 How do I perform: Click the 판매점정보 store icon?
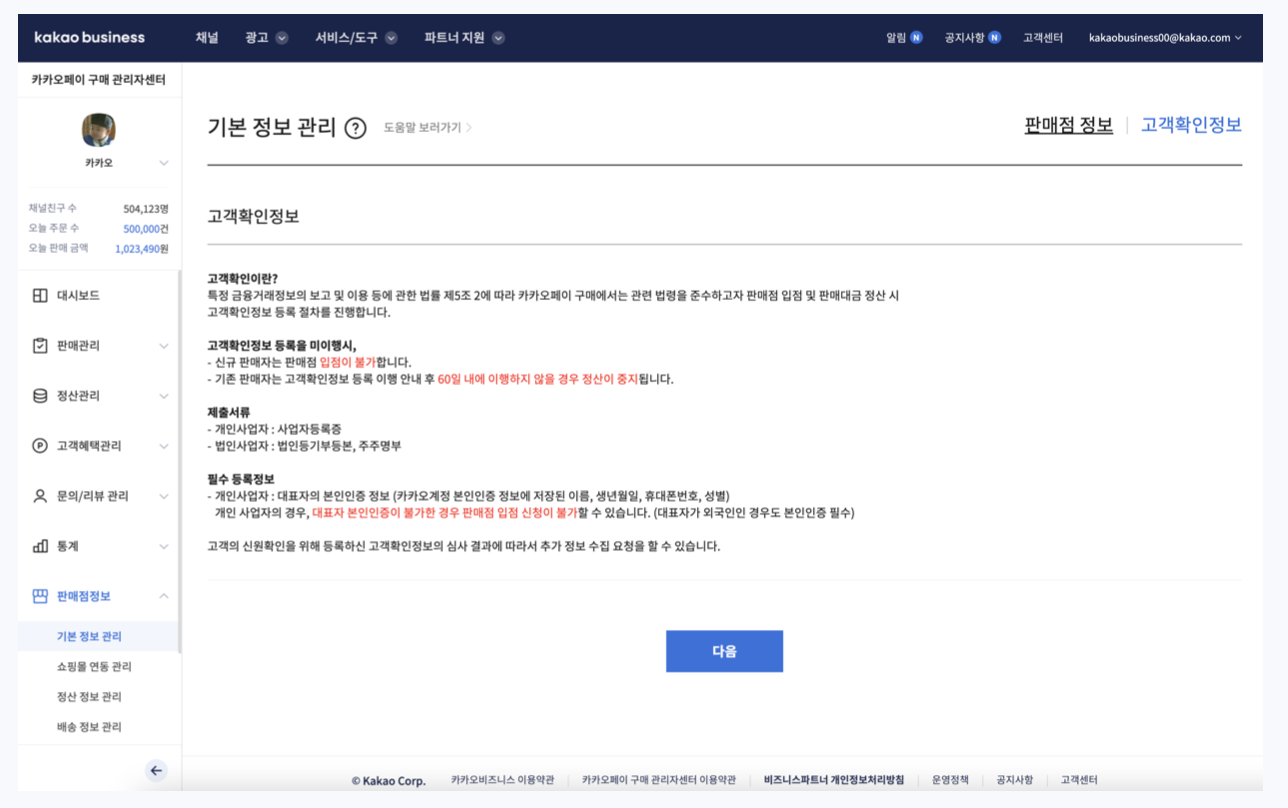[x=40, y=596]
